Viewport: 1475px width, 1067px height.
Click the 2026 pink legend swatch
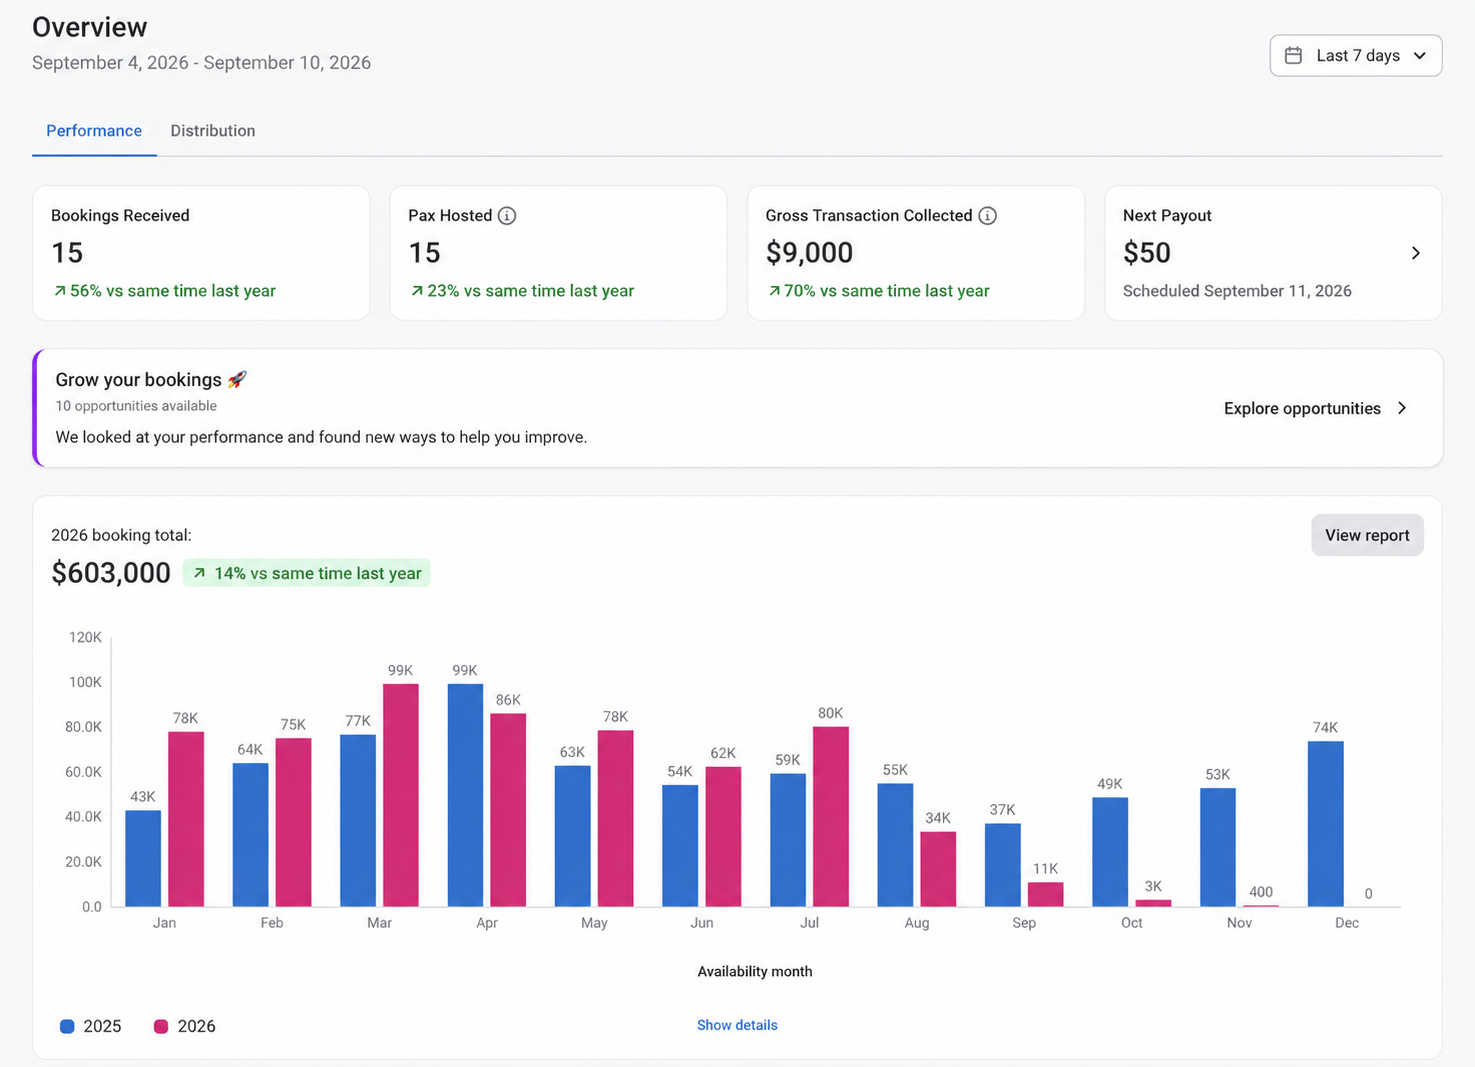[161, 1027]
